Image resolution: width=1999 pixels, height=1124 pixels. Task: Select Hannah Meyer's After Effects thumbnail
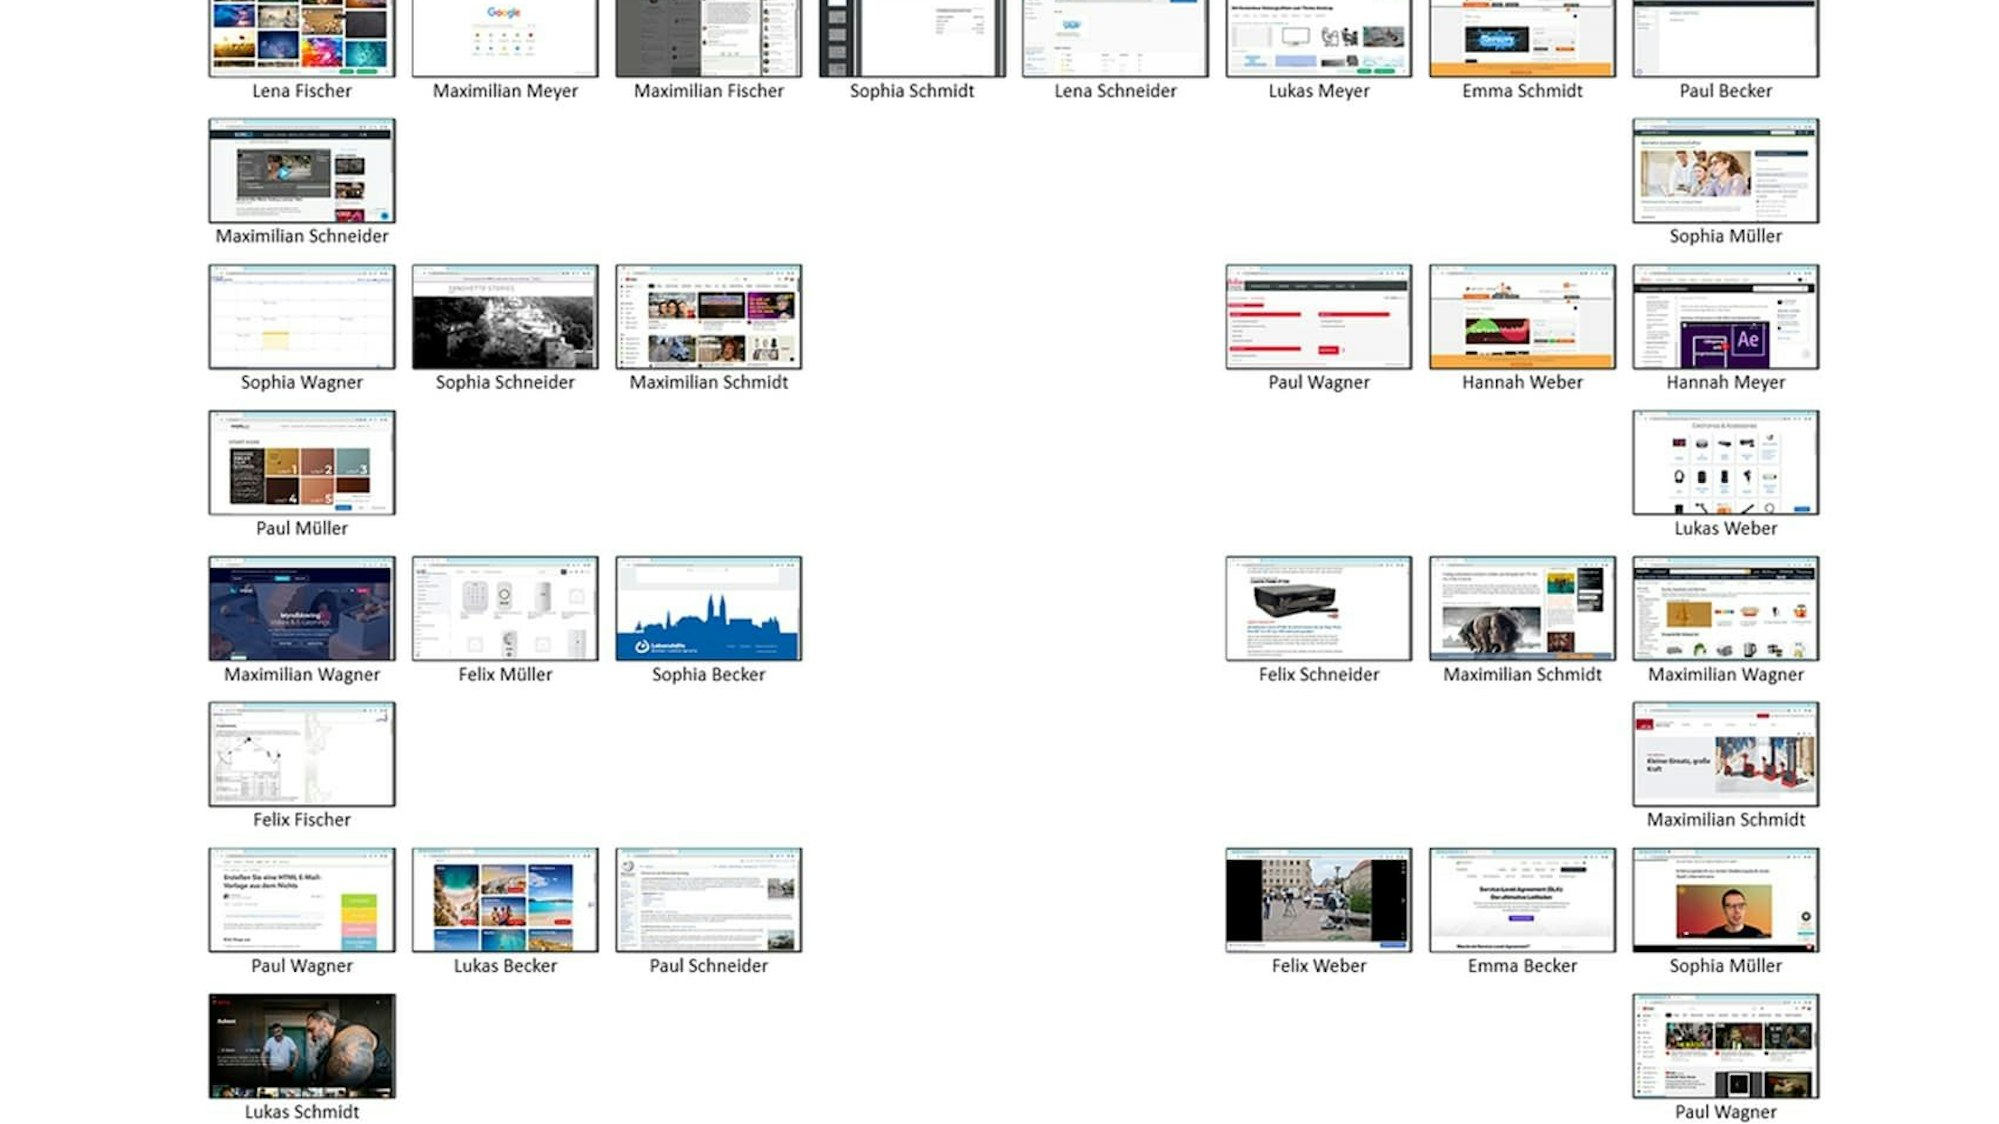coord(1725,317)
